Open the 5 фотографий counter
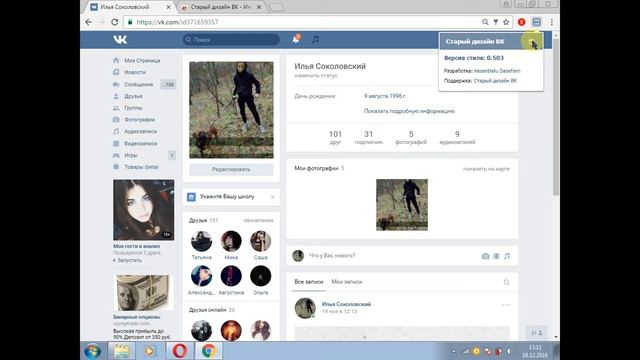The height and width of the screenshot is (360, 640). click(411, 137)
